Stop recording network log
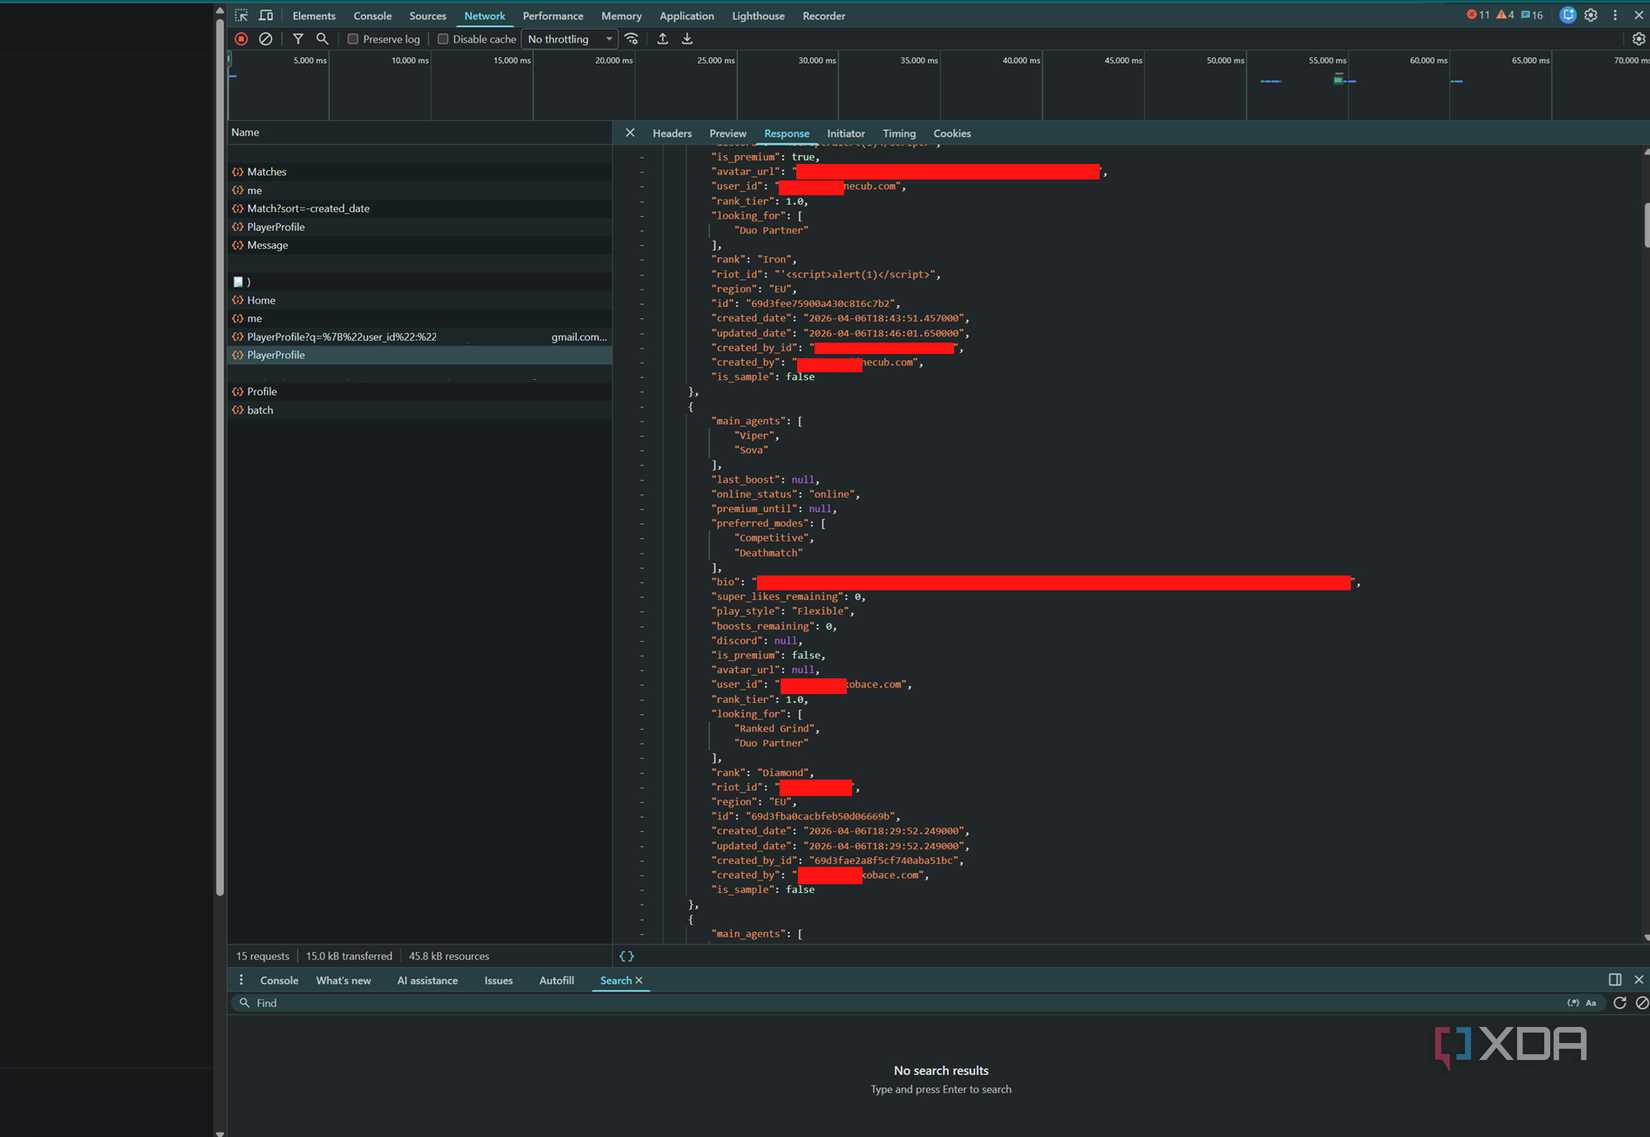Image resolution: width=1650 pixels, height=1137 pixels. [241, 38]
